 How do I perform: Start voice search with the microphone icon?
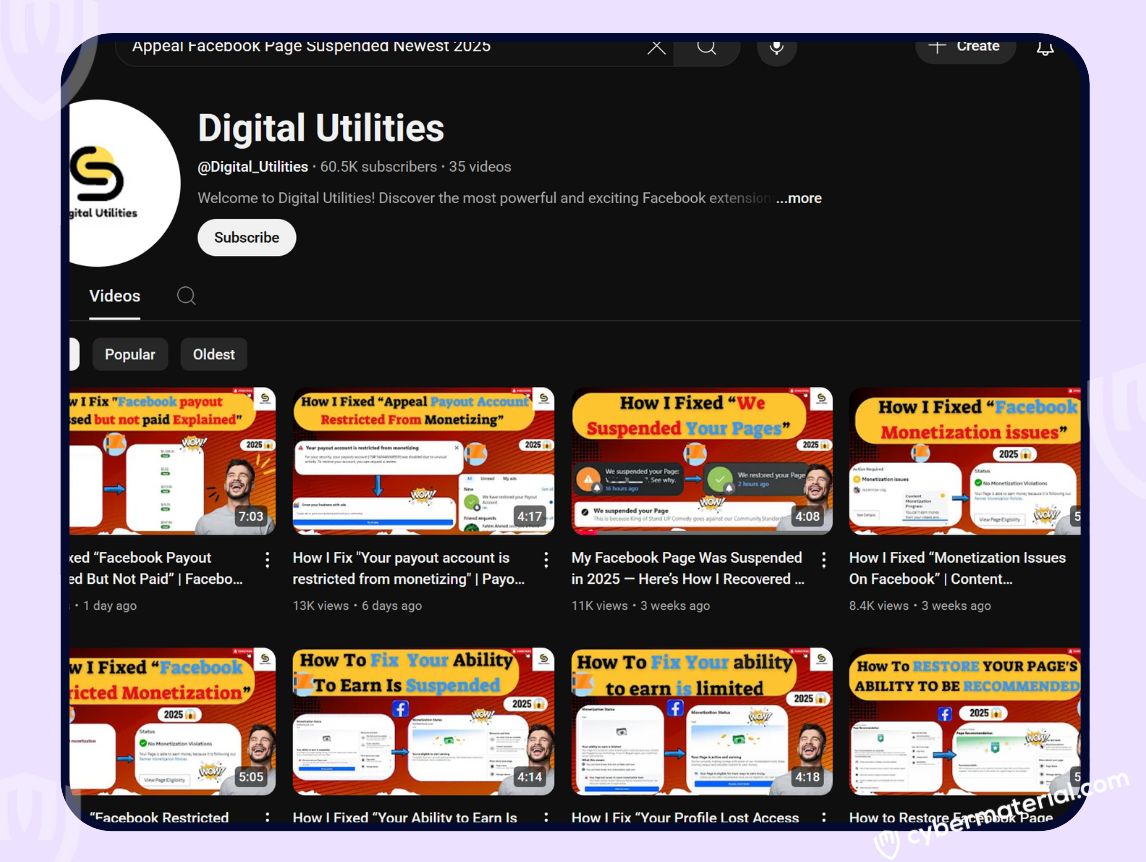tap(776, 48)
